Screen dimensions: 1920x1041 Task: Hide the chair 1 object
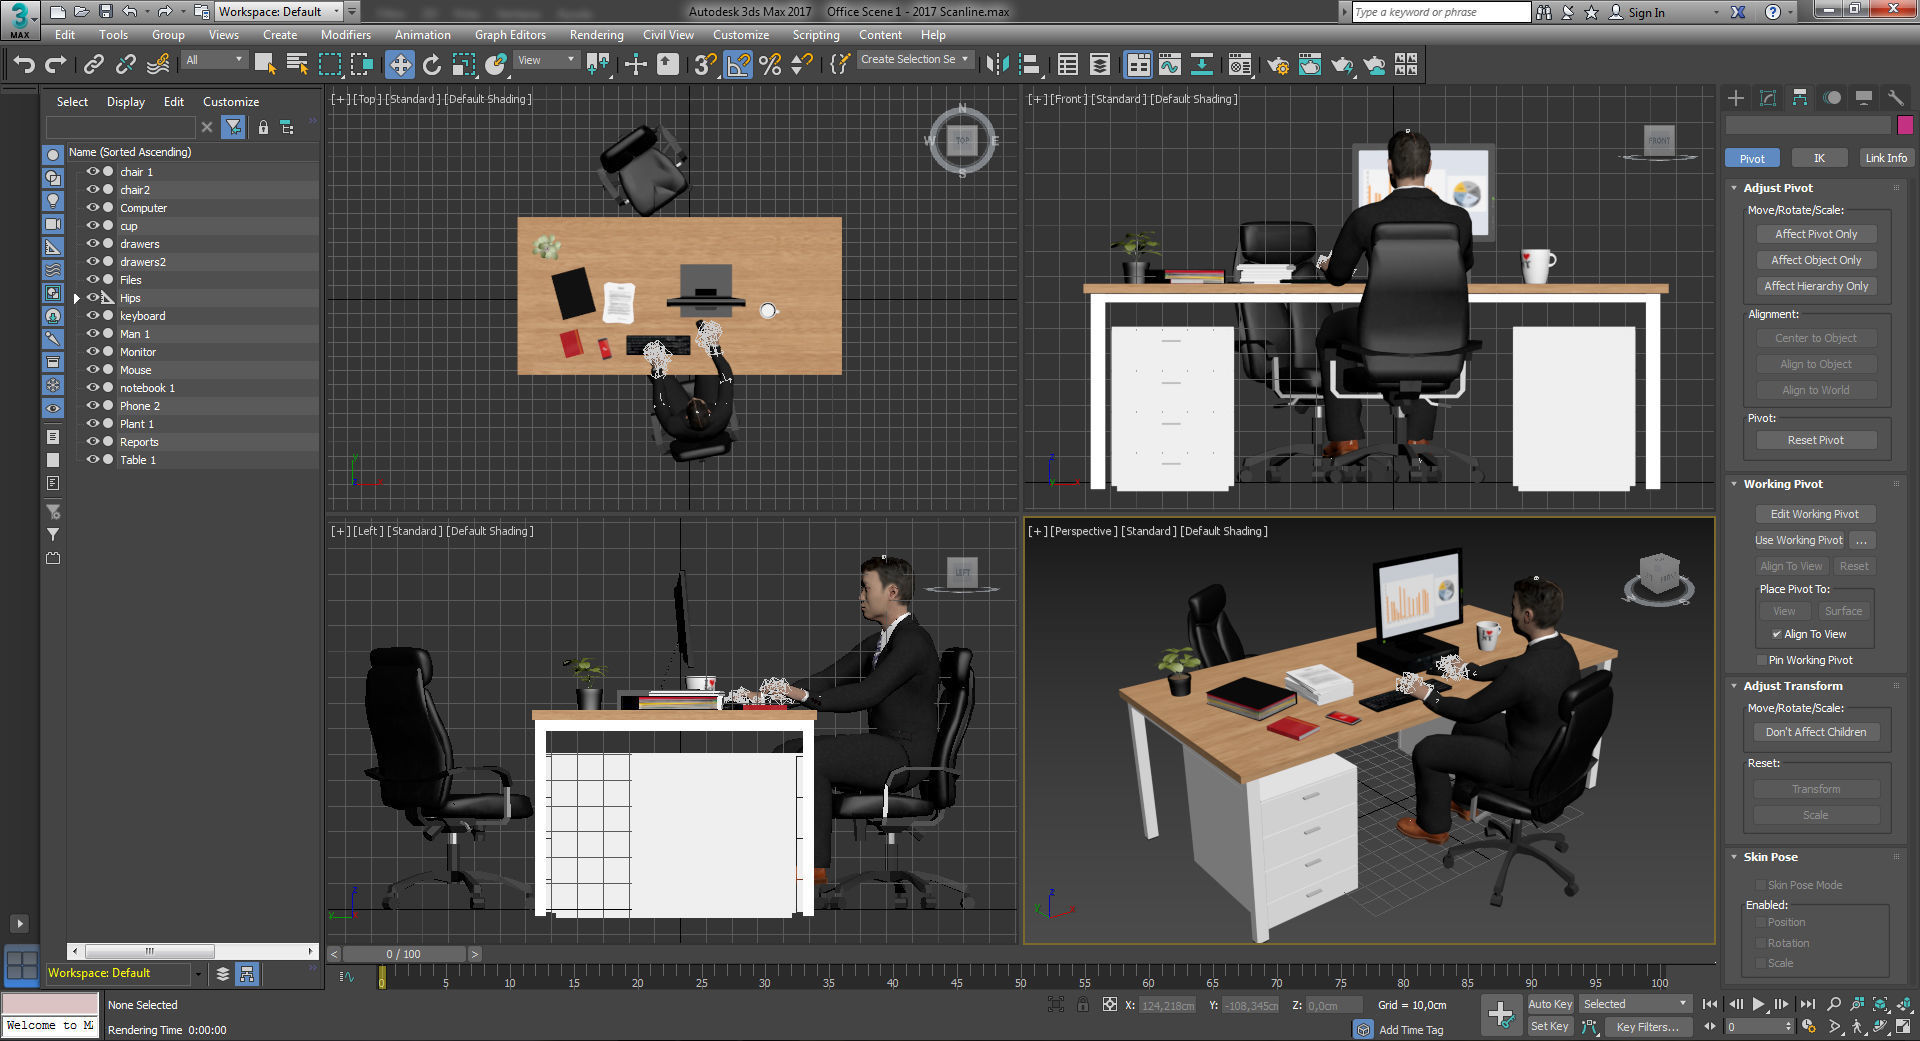point(92,172)
